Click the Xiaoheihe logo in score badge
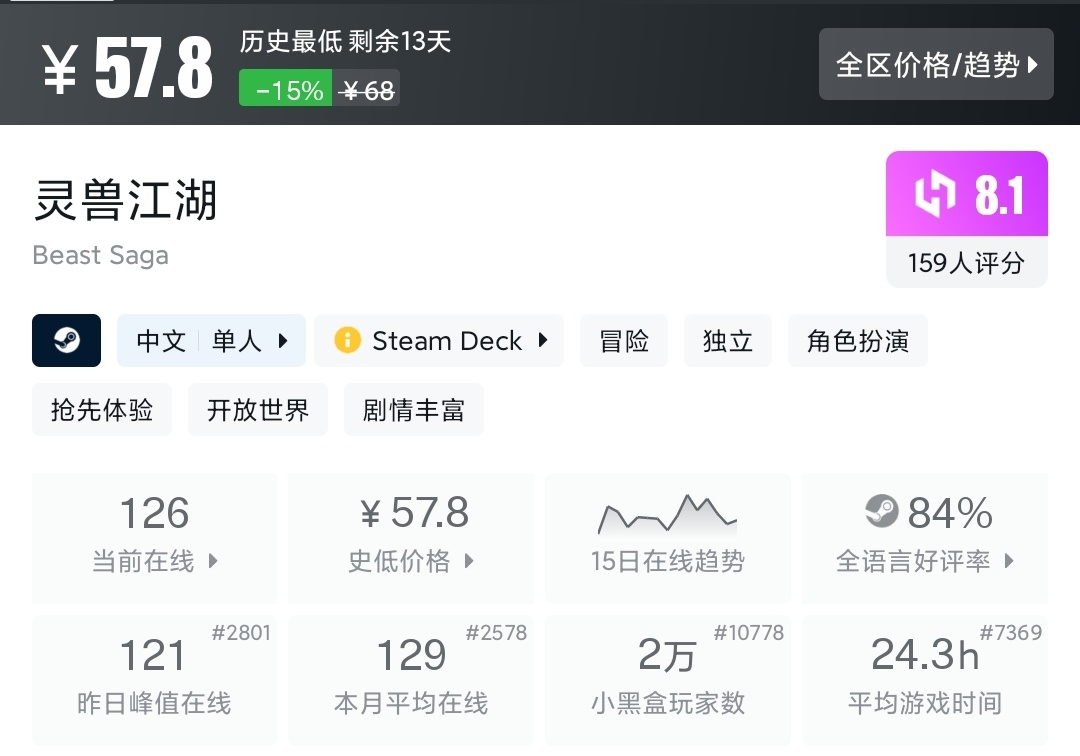The height and width of the screenshot is (756, 1080). (x=934, y=194)
